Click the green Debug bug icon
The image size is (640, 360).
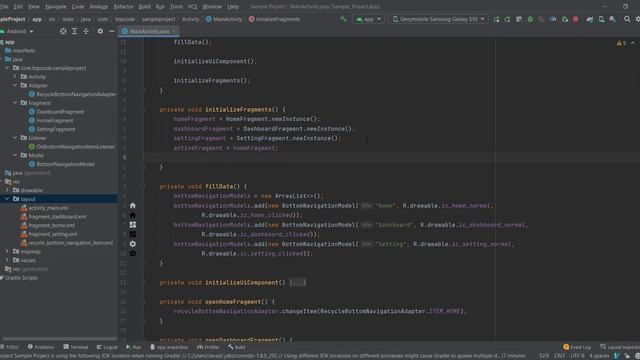pyautogui.click(x=530, y=19)
